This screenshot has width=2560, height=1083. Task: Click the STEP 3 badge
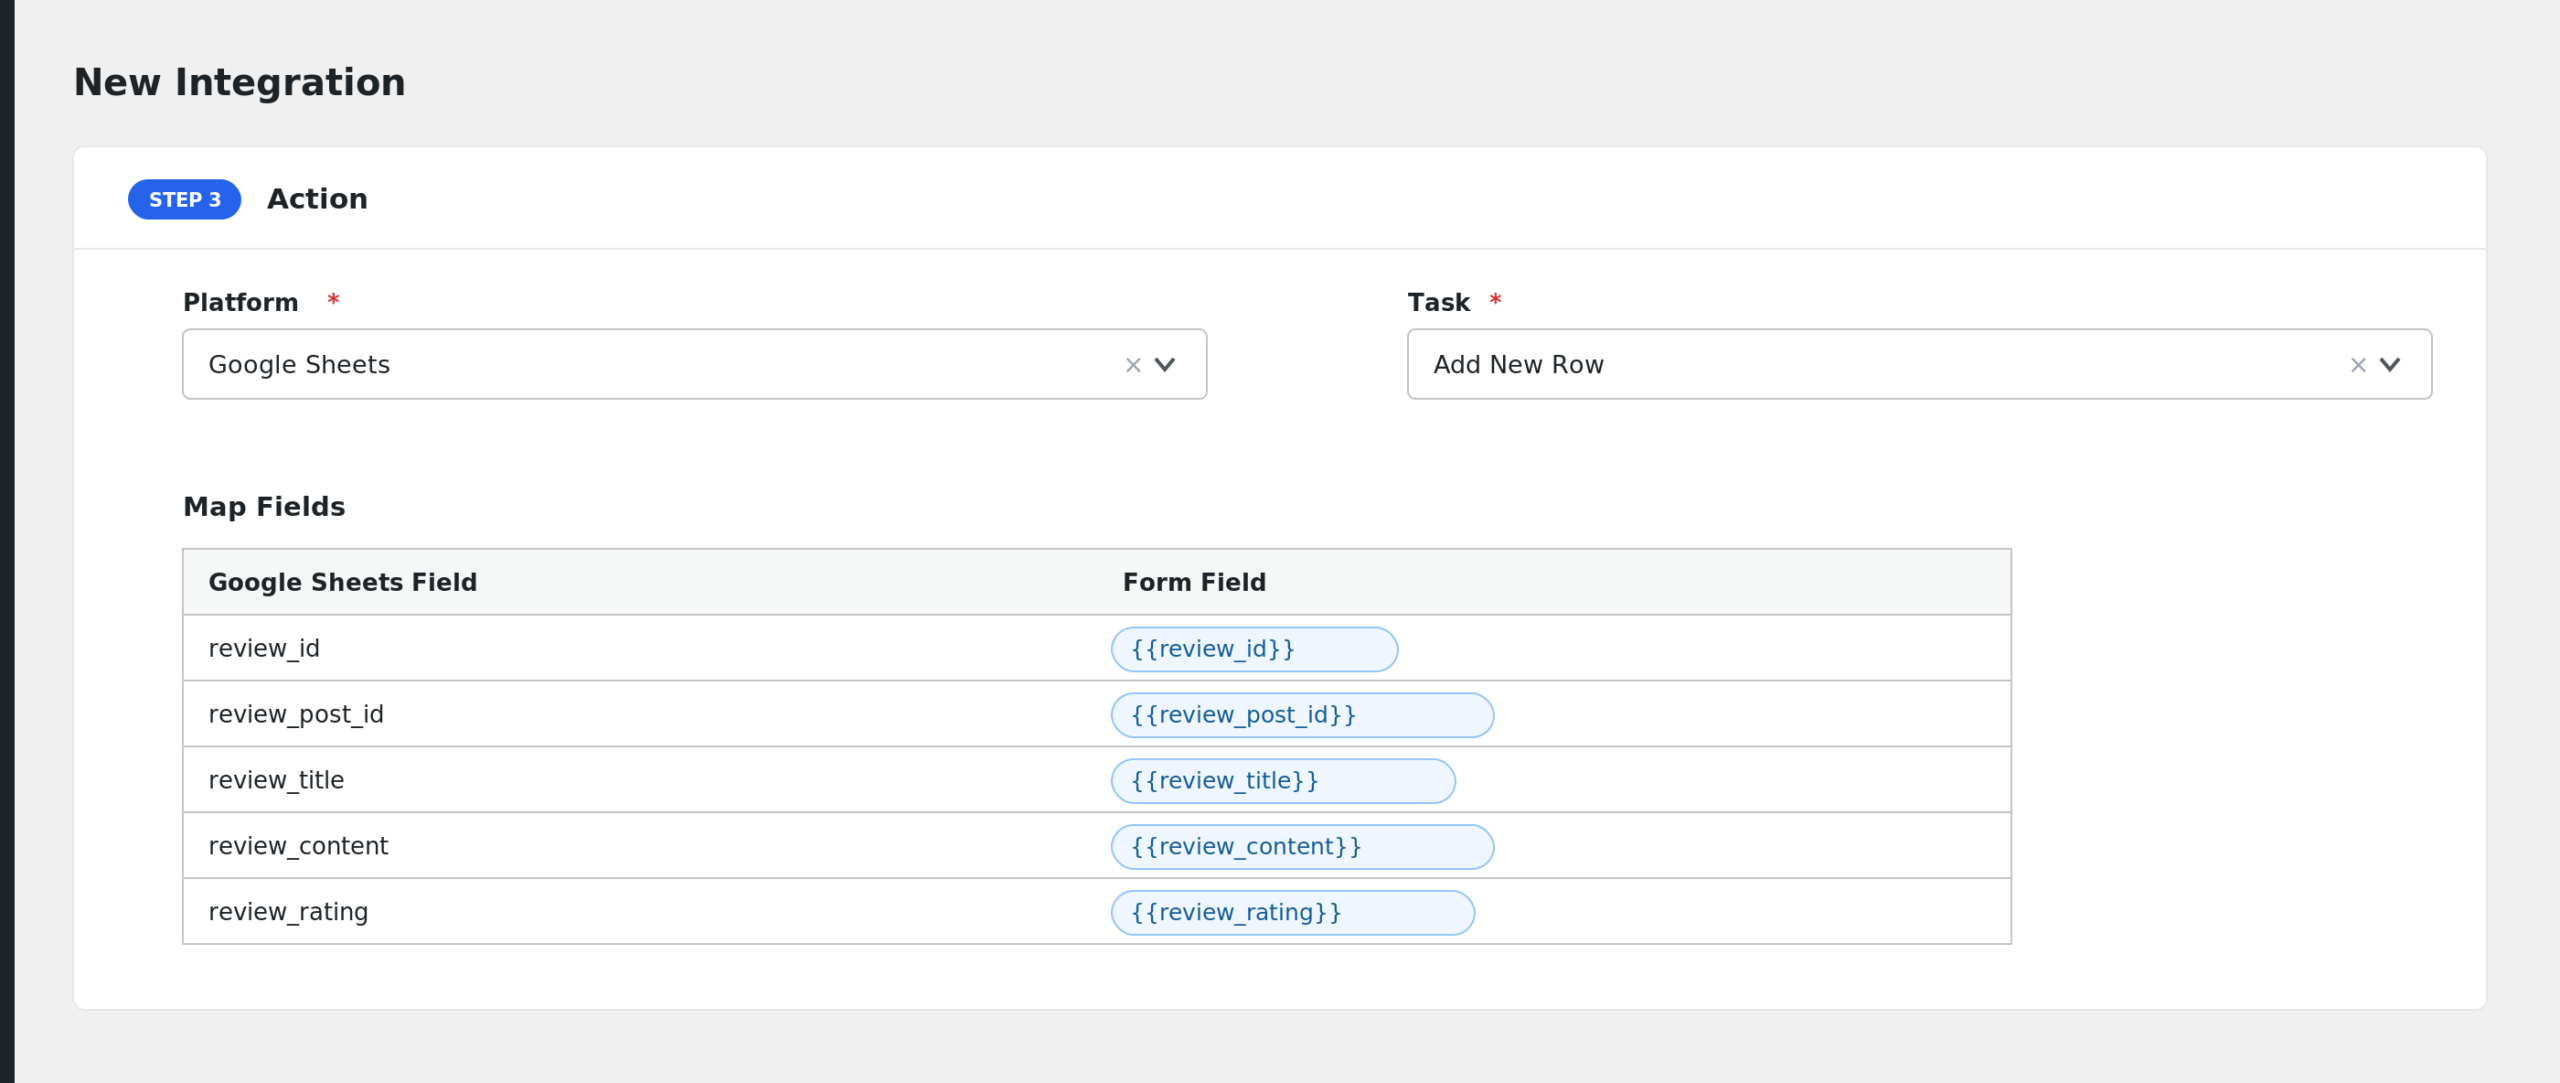click(185, 200)
